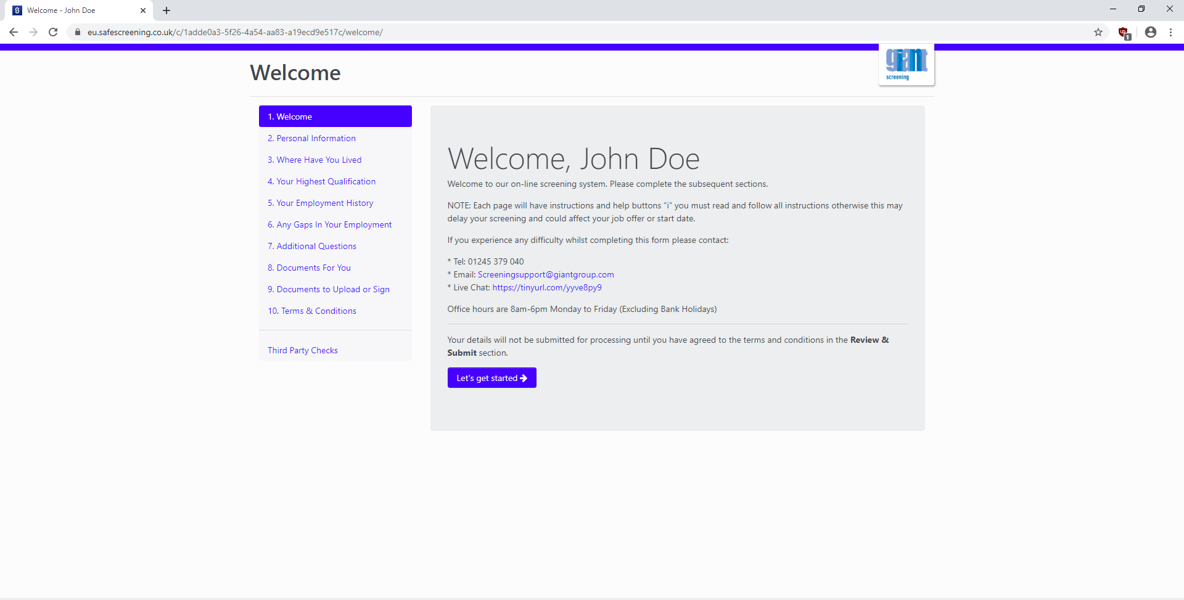1184x600 pixels.
Task: Open Chrome three-dot menu
Action: pos(1171,32)
